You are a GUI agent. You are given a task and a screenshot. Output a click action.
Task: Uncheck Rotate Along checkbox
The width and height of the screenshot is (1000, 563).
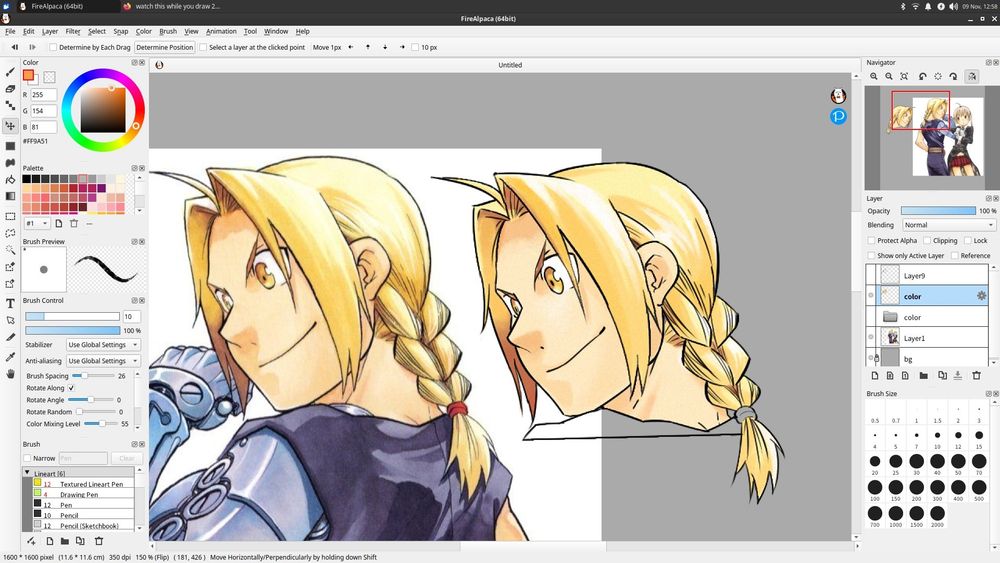(x=71, y=388)
